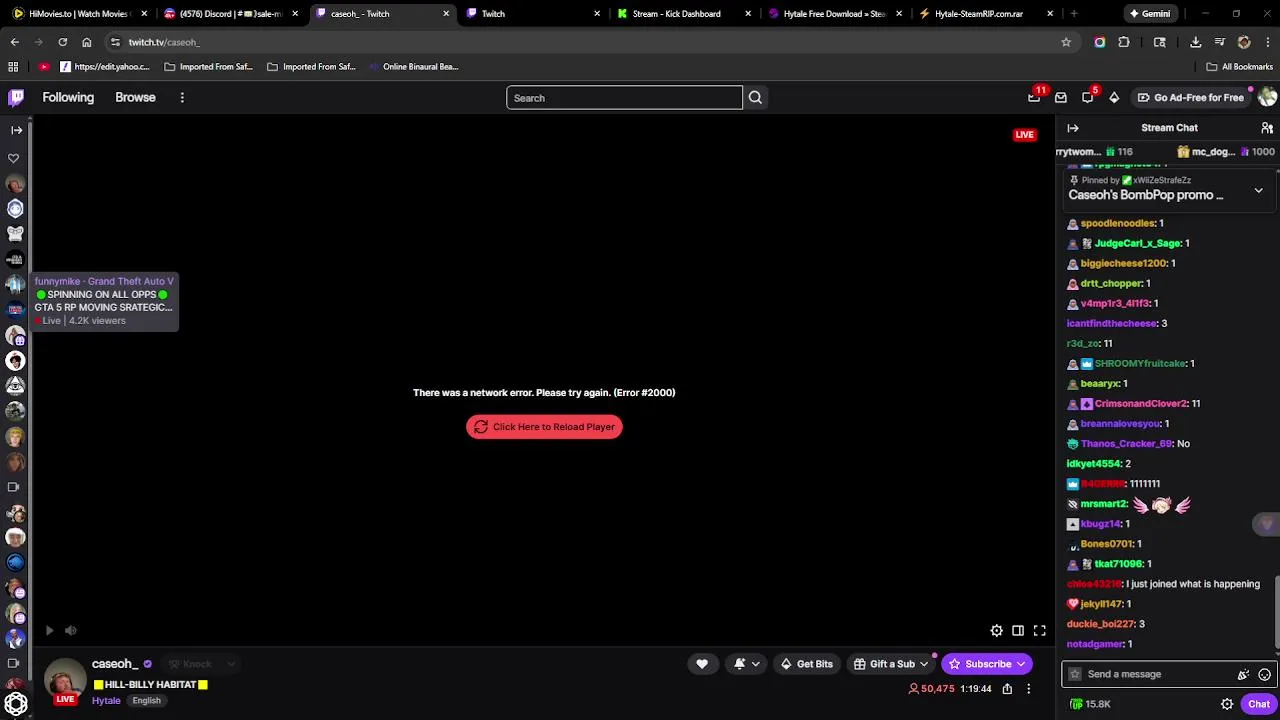This screenshot has width=1280, height=720.
Task: Click the Chrome address bar URL
Action: pyautogui.click(x=164, y=42)
